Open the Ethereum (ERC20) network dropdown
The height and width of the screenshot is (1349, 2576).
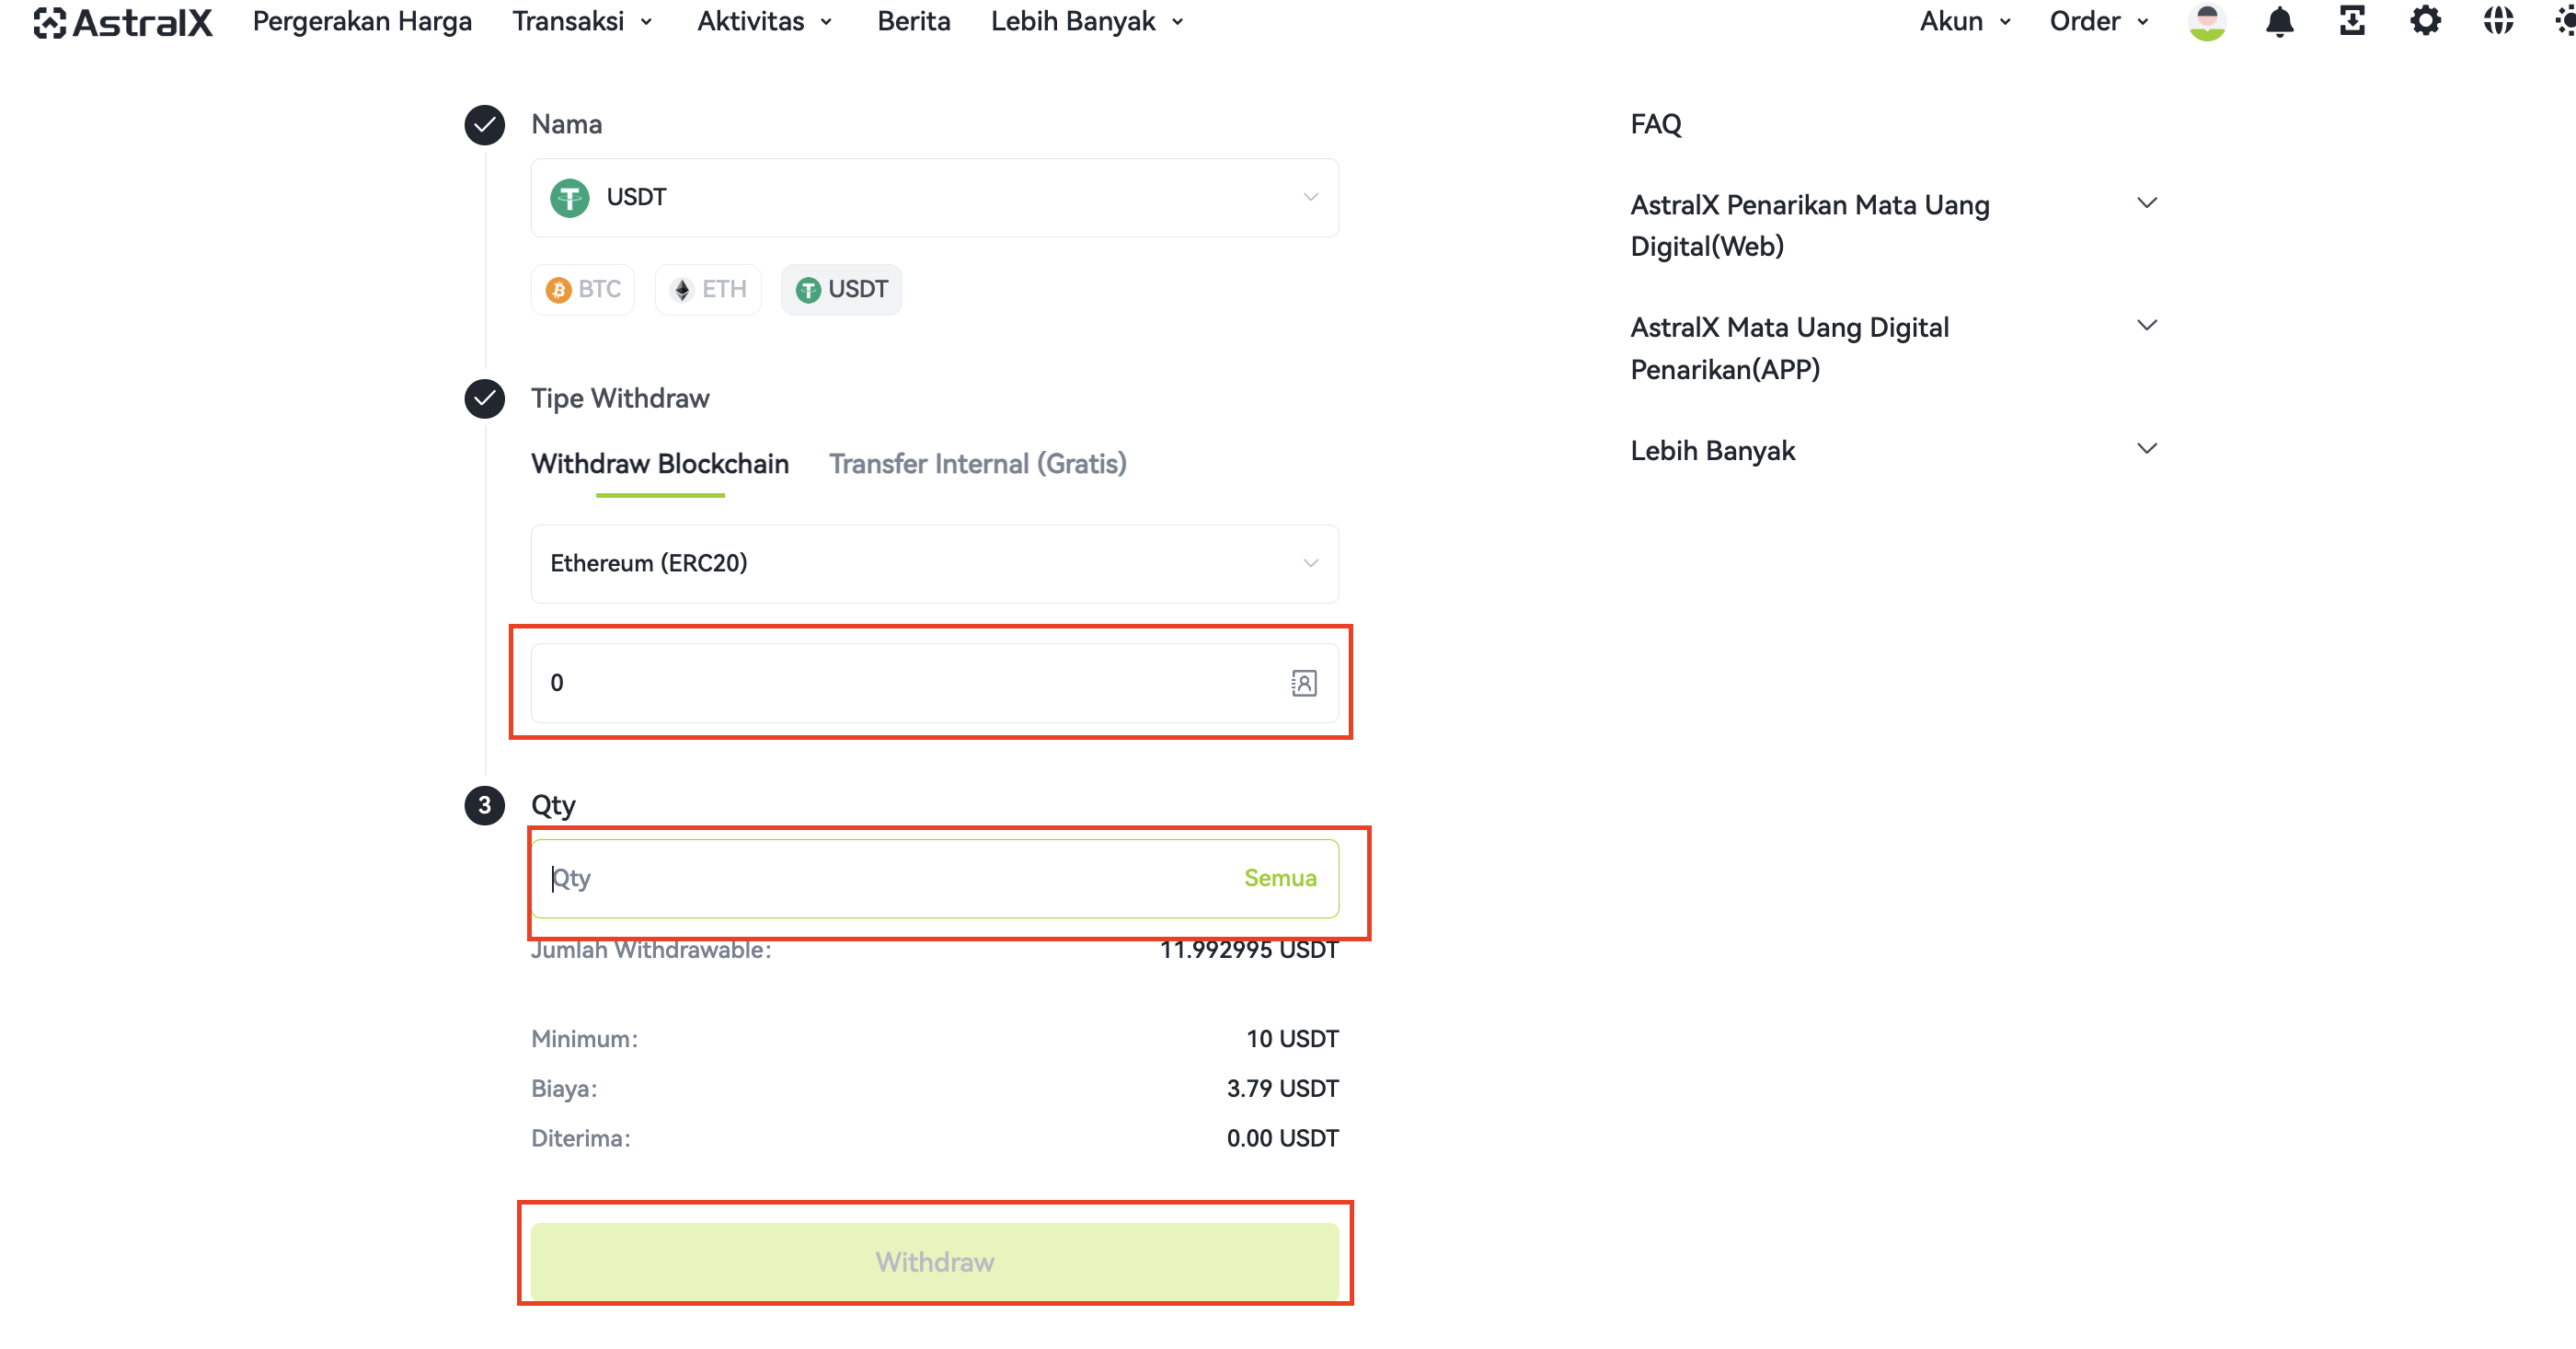(934, 564)
